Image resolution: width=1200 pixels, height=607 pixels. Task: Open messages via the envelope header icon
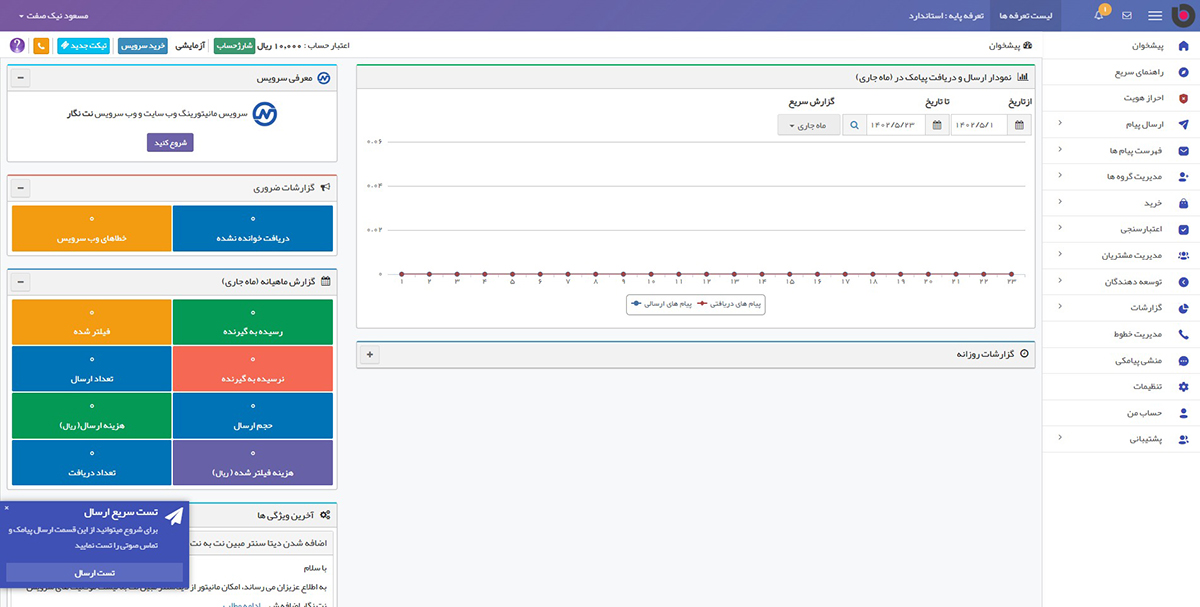(x=1127, y=16)
